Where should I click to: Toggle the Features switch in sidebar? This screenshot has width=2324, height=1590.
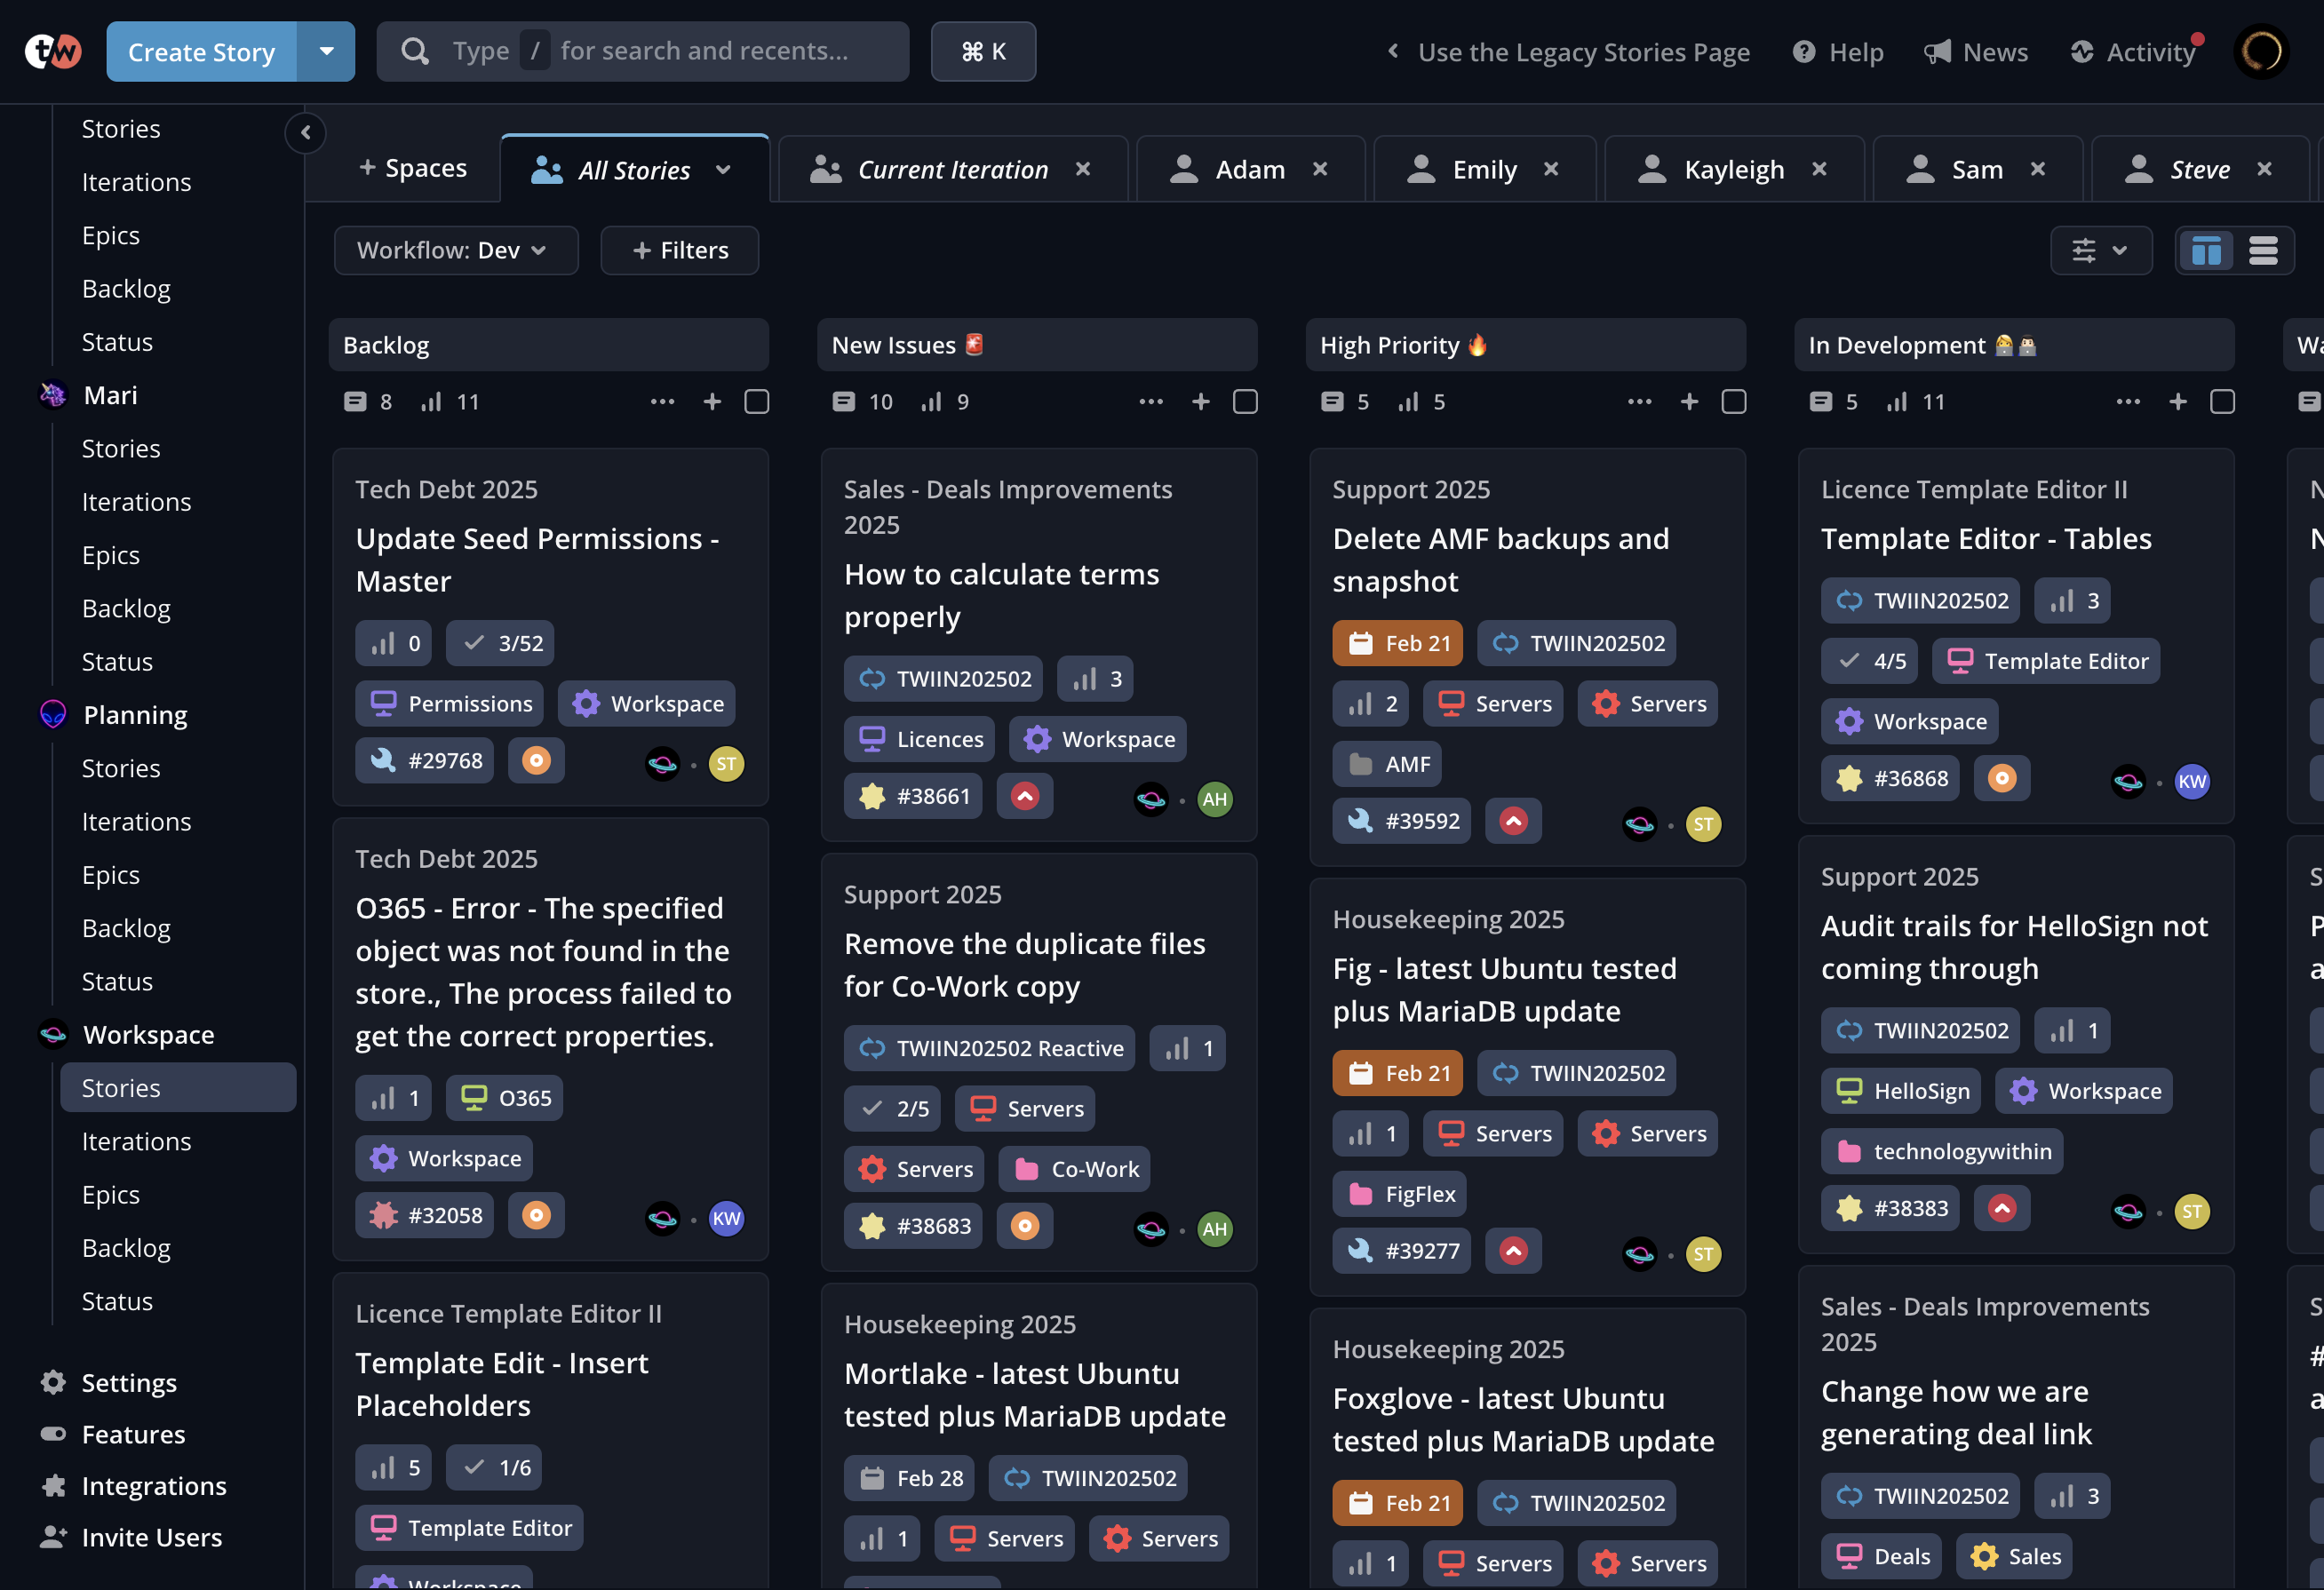pos(52,1434)
